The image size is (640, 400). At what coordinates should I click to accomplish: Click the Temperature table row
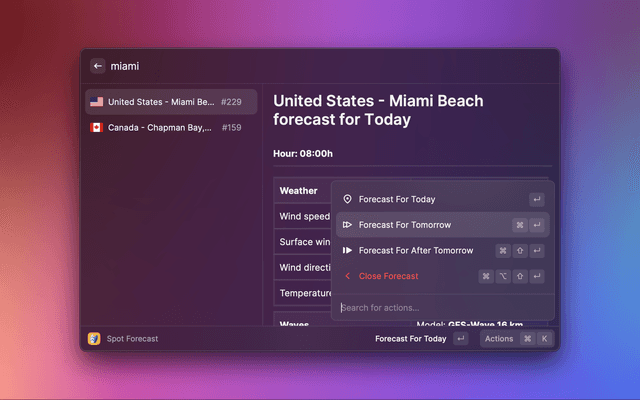pos(303,293)
